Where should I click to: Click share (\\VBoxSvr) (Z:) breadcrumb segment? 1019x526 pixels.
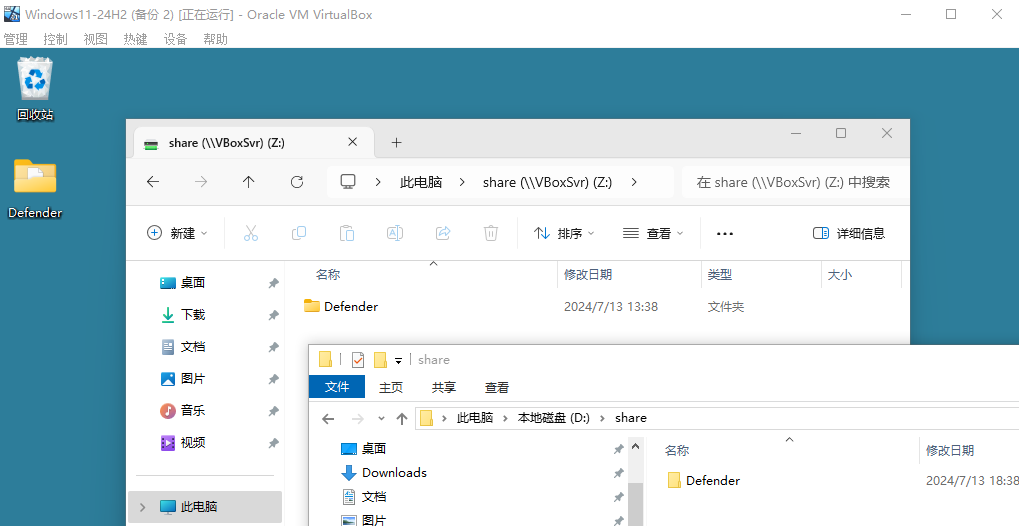tap(547, 182)
